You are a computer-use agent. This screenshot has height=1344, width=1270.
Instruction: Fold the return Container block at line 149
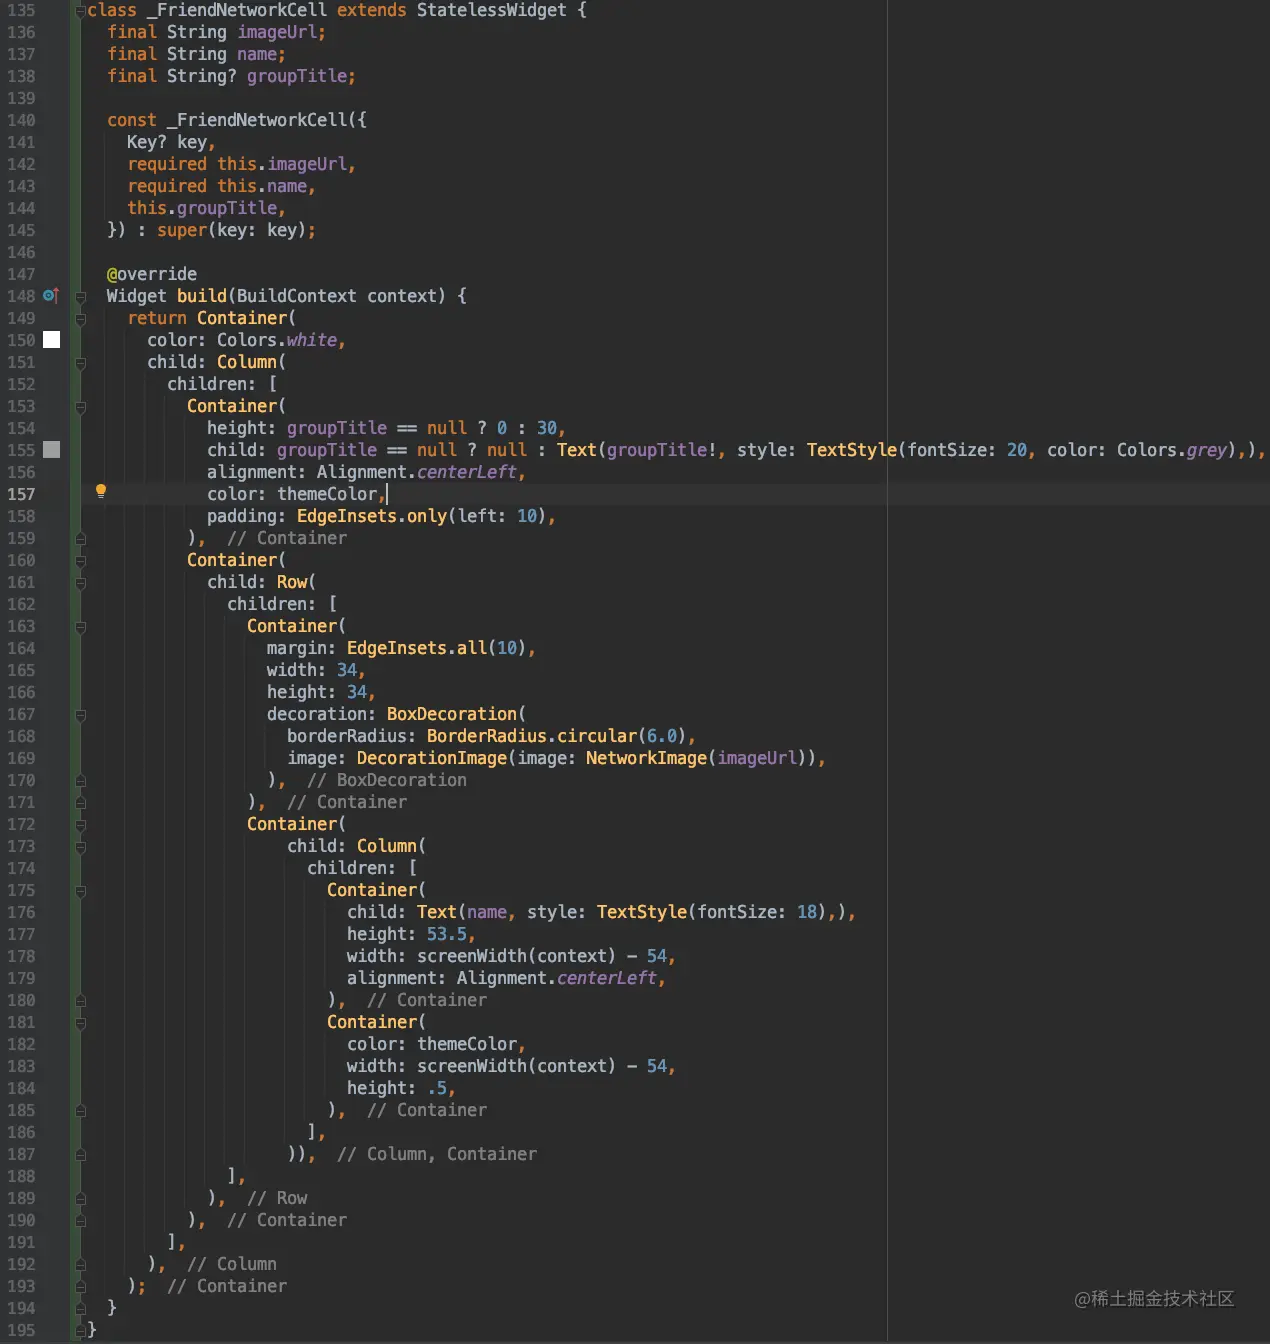(x=80, y=319)
